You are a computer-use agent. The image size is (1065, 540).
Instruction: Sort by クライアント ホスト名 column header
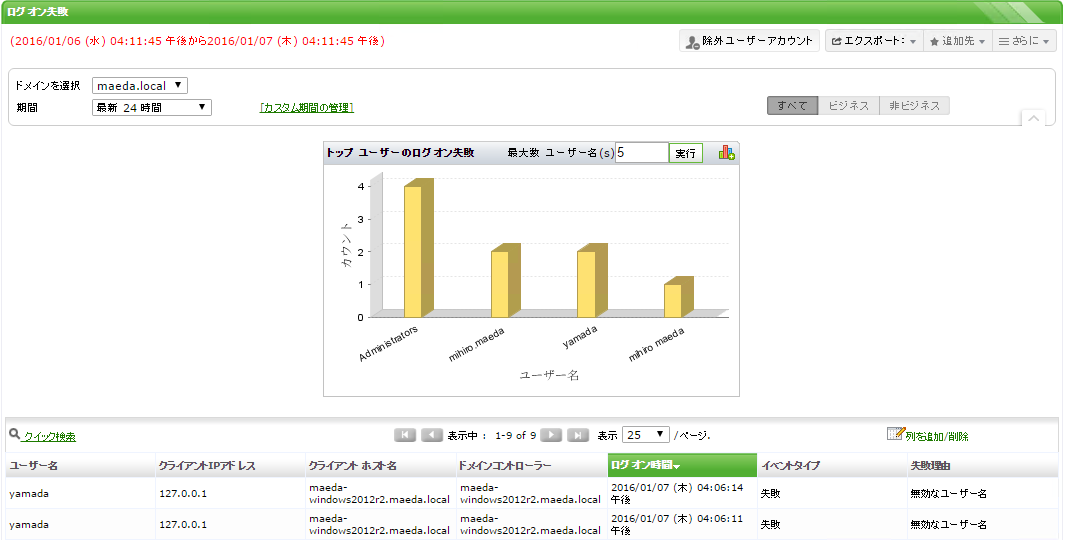point(381,465)
